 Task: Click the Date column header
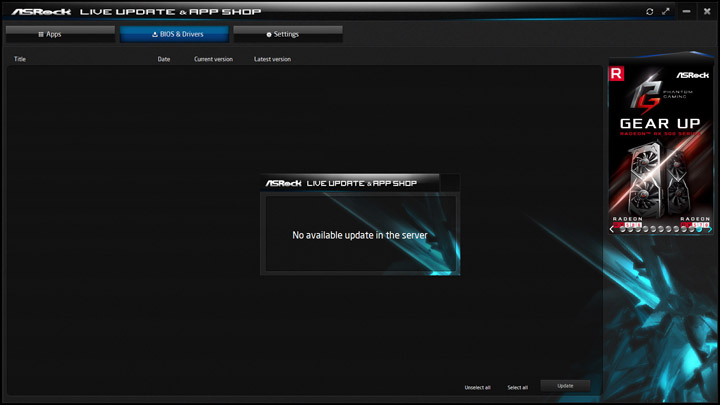164,59
